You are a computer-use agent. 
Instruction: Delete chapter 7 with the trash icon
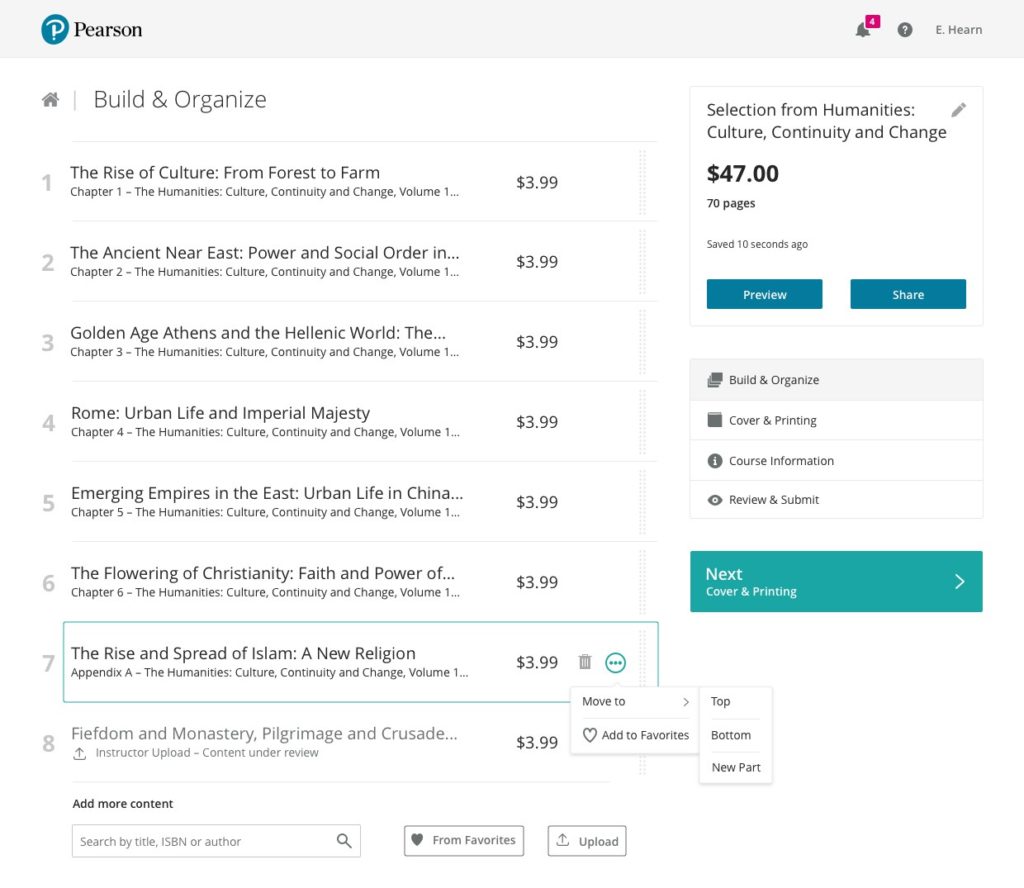tap(585, 662)
